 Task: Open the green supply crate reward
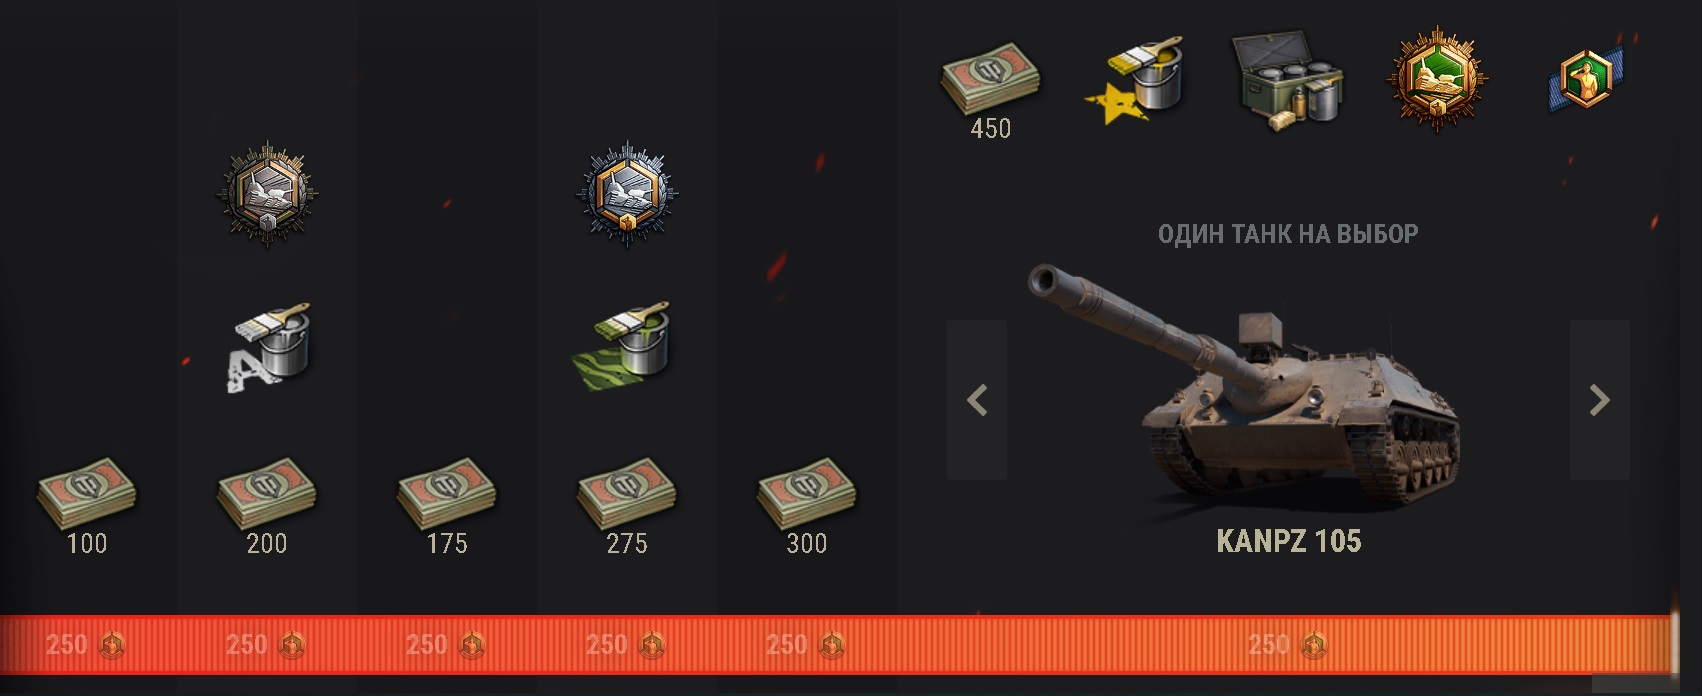point(1287,82)
